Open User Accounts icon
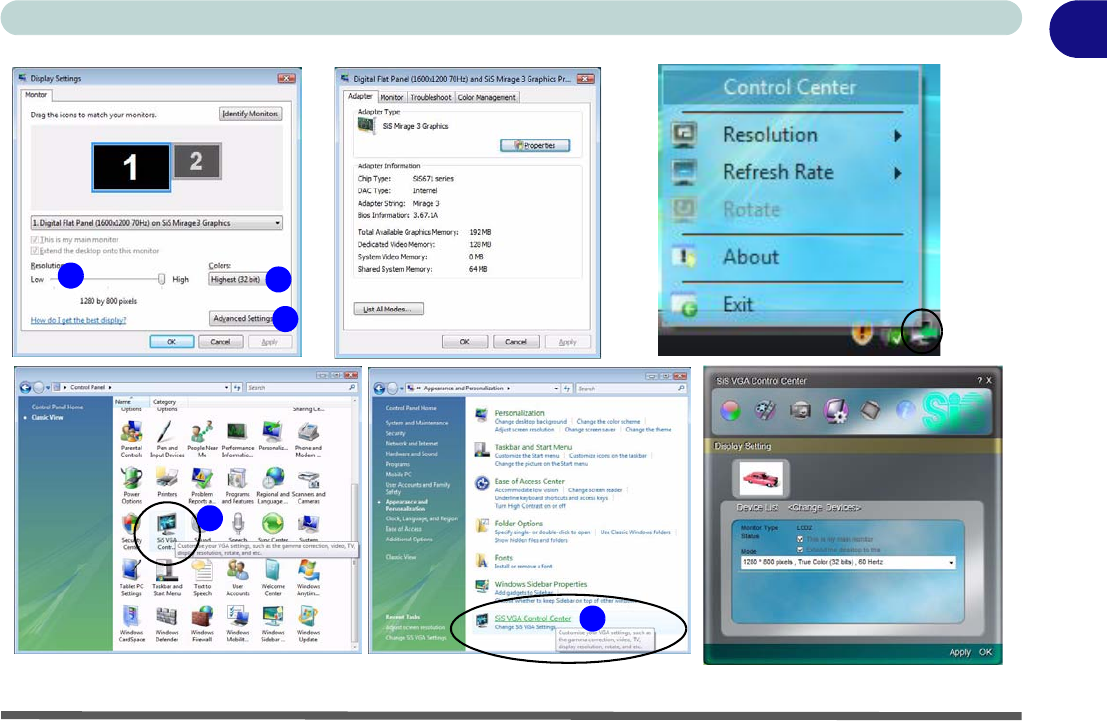 coord(237,578)
